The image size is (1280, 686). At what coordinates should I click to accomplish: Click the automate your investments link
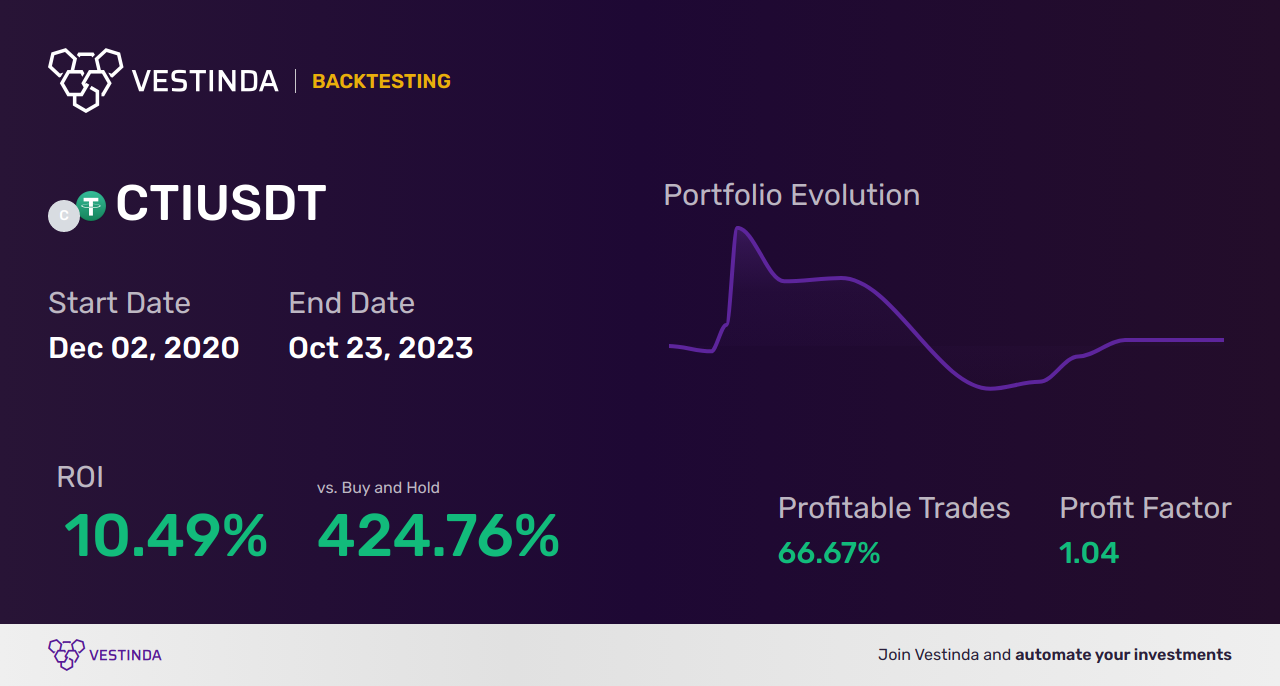[x=1124, y=655]
